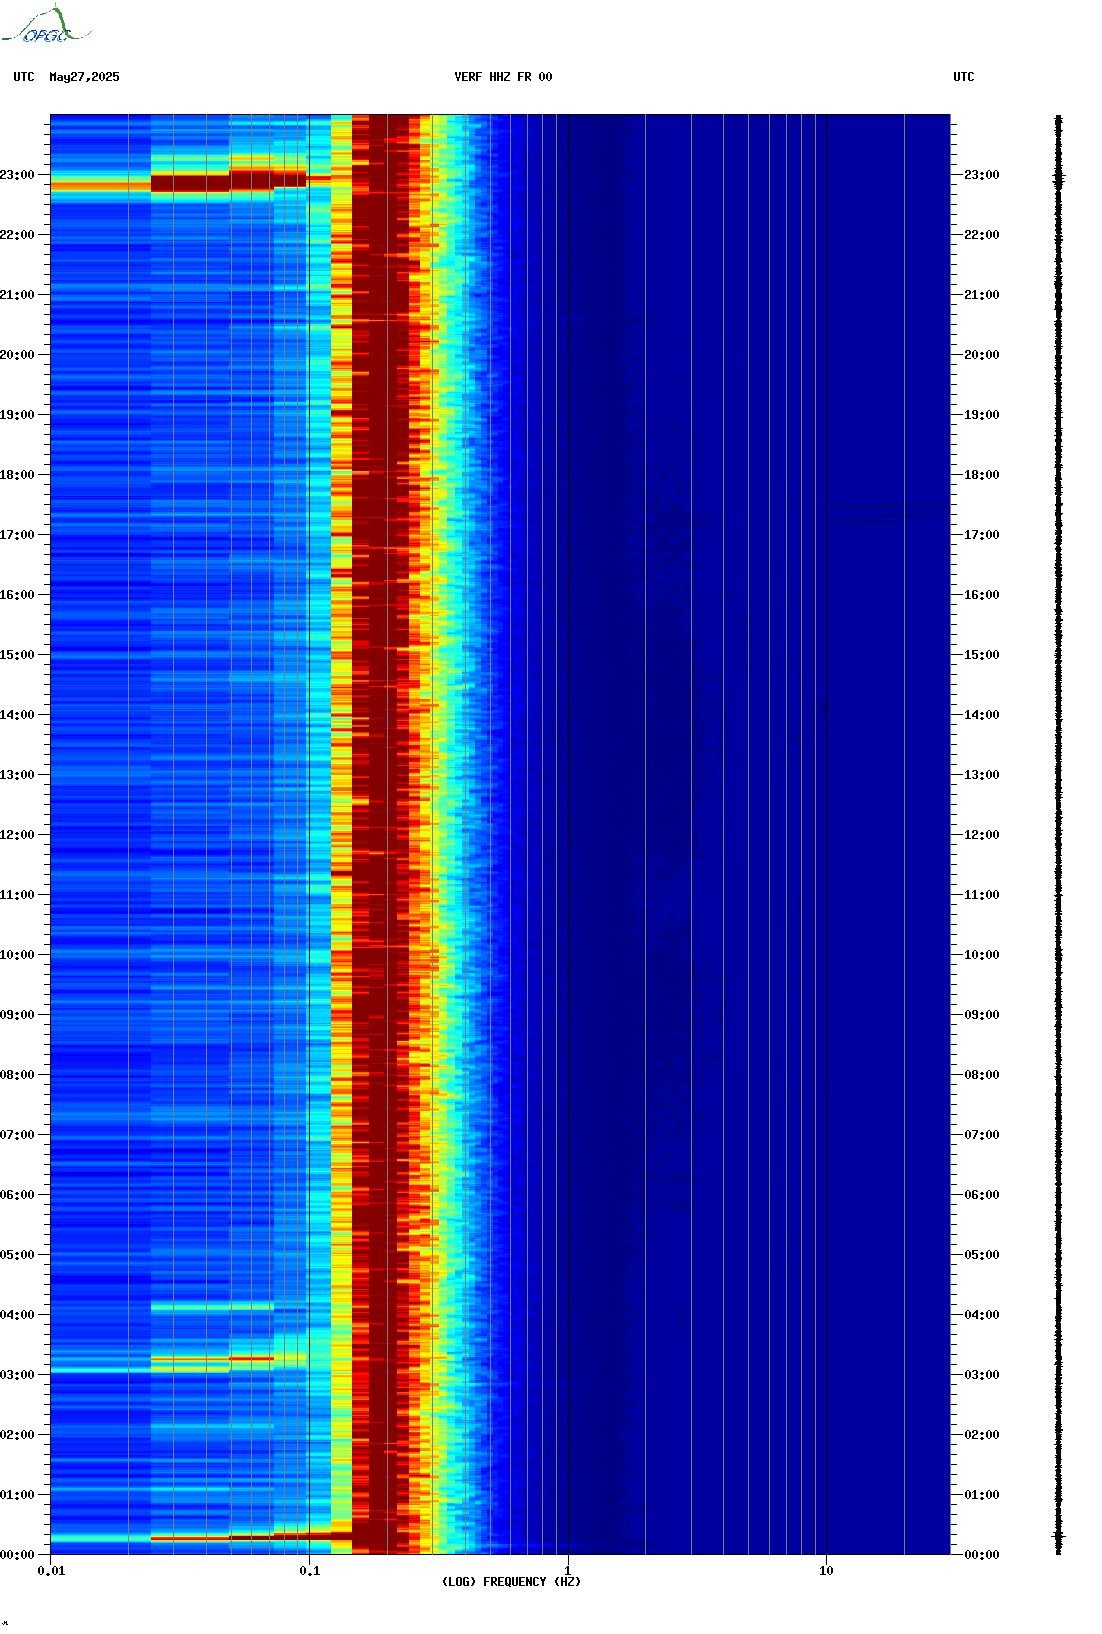This screenshot has width=1102, height=1634.
Task: Click 13:00 on the left time axis
Action: coord(17,775)
